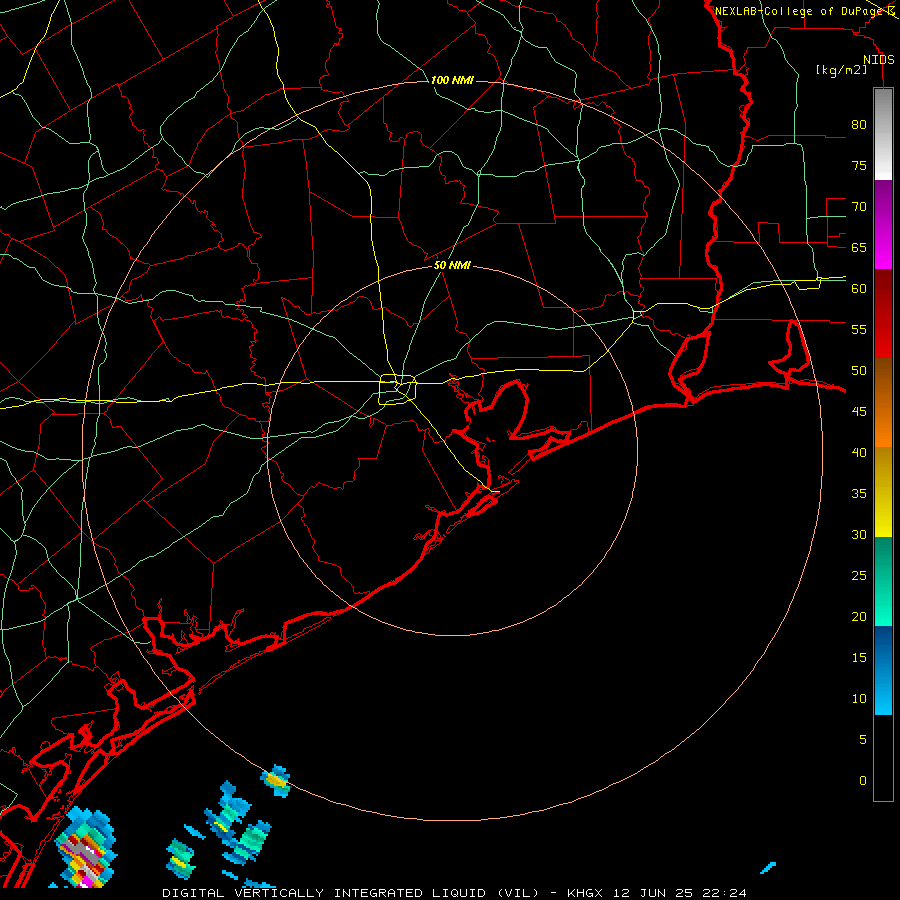Click the 50 NMI range ring label
Viewport: 900px width, 900px height.
[452, 265]
